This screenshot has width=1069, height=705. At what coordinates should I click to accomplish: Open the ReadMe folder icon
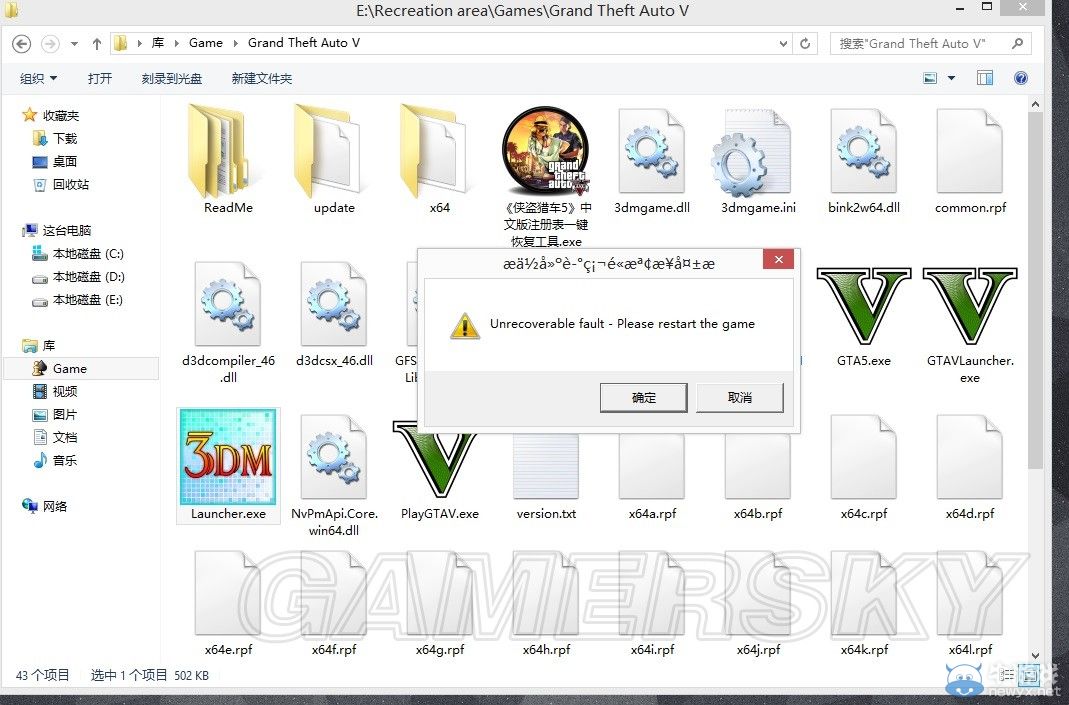228,153
